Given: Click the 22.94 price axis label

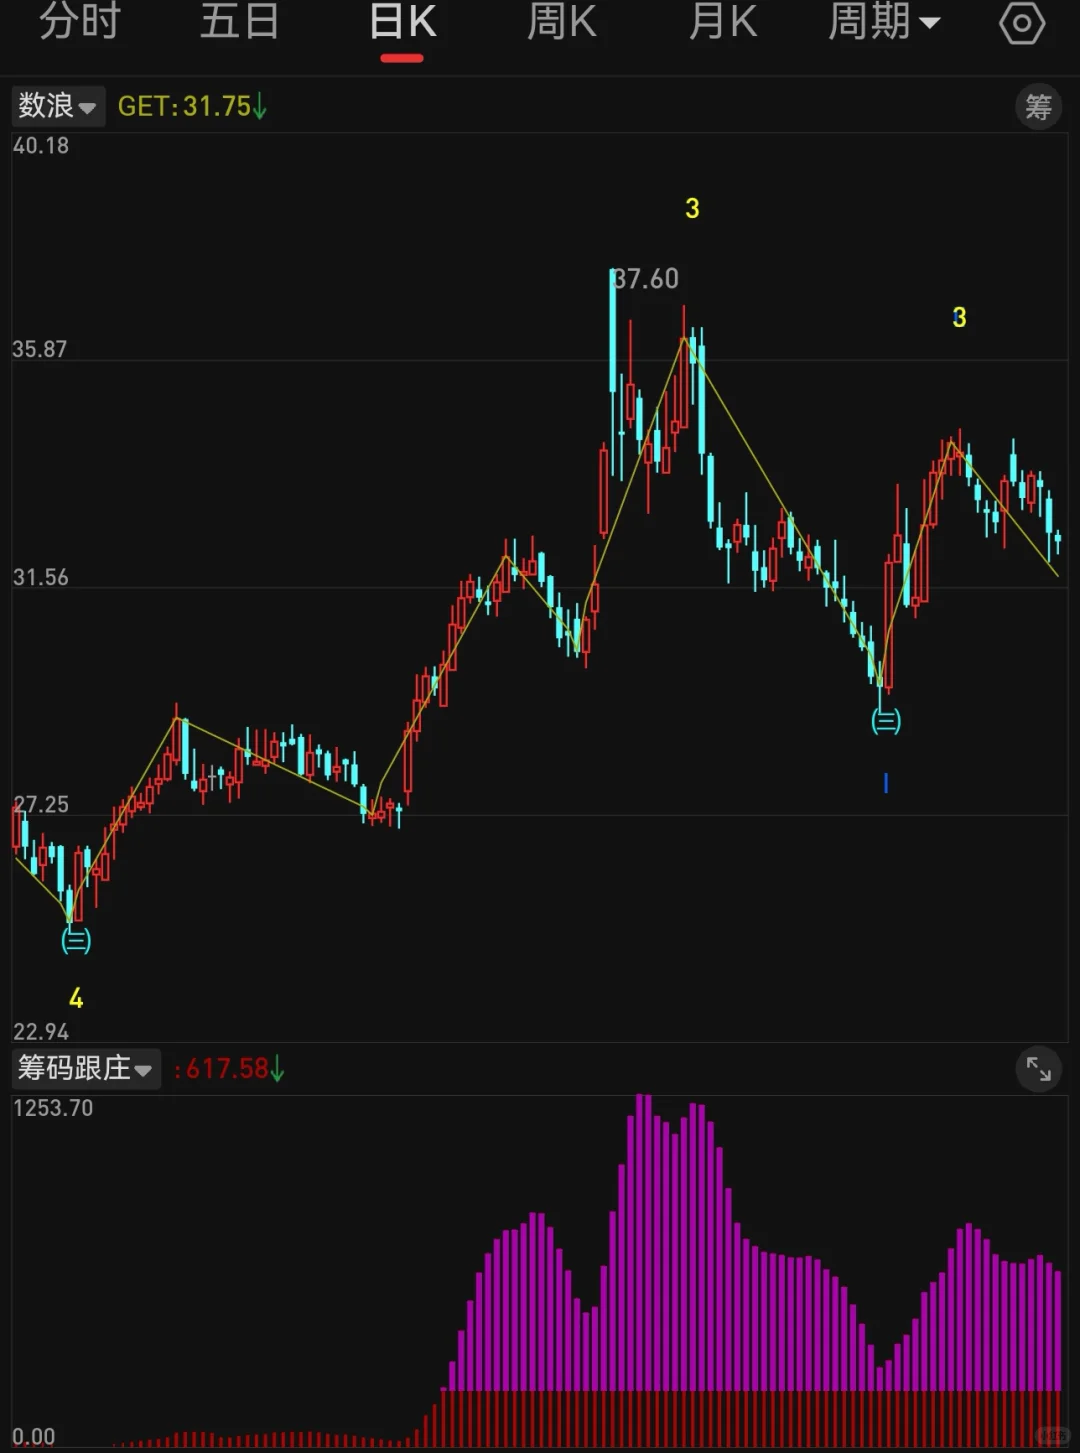Looking at the screenshot, I should coord(41,1031).
